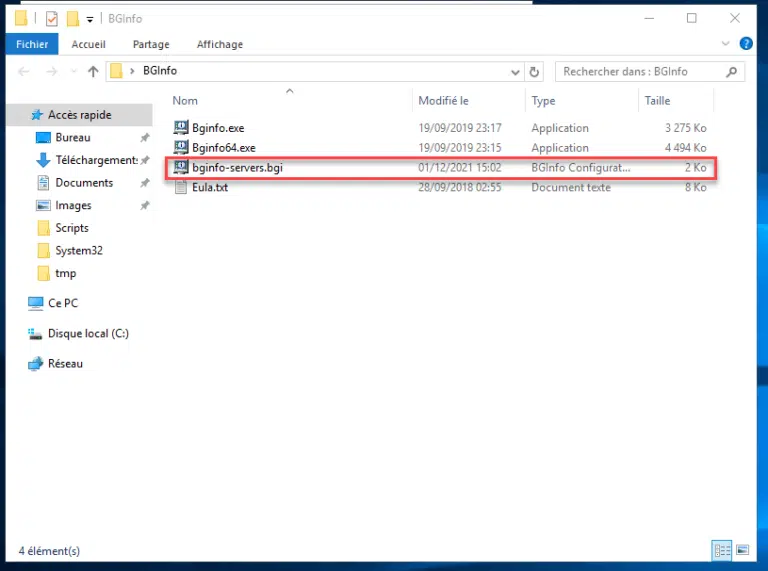Select the bginfo-servers.bgi file icon
The image size is (768, 571).
(x=181, y=167)
